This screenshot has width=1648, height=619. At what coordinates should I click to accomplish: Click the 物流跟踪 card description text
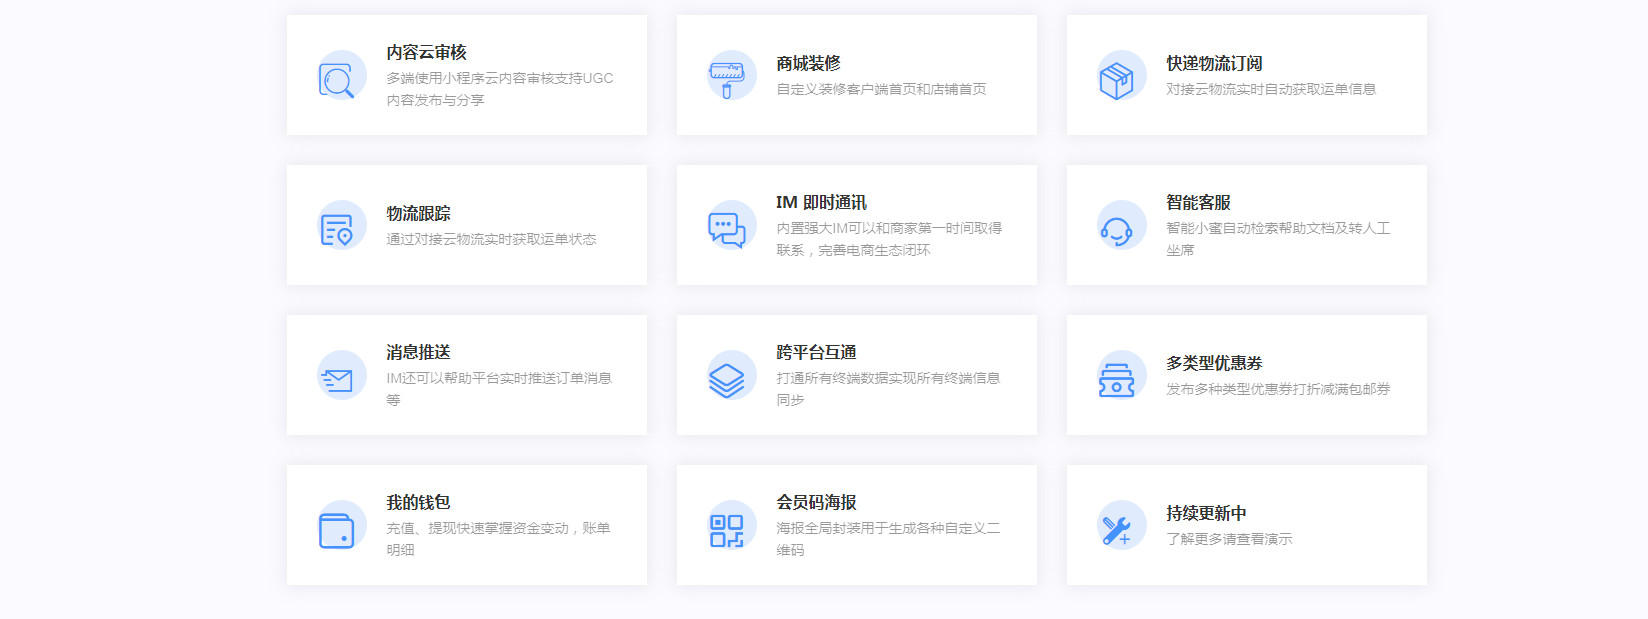click(x=491, y=239)
